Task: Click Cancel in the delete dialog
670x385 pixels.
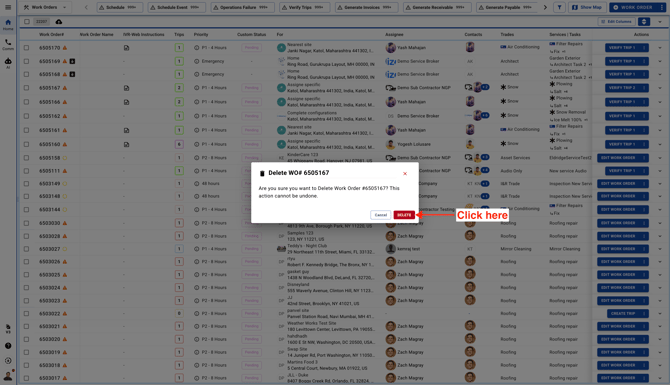Action: (x=380, y=215)
